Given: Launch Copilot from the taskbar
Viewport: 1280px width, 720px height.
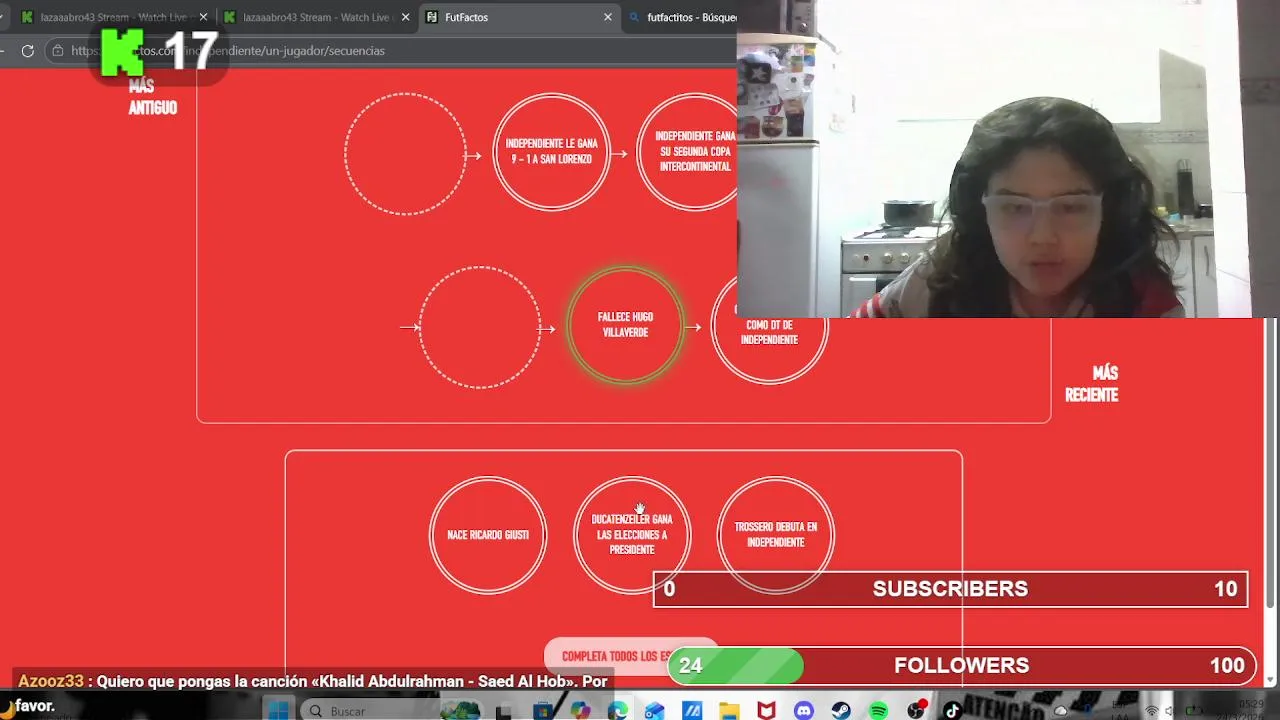Looking at the screenshot, I should (x=580, y=711).
